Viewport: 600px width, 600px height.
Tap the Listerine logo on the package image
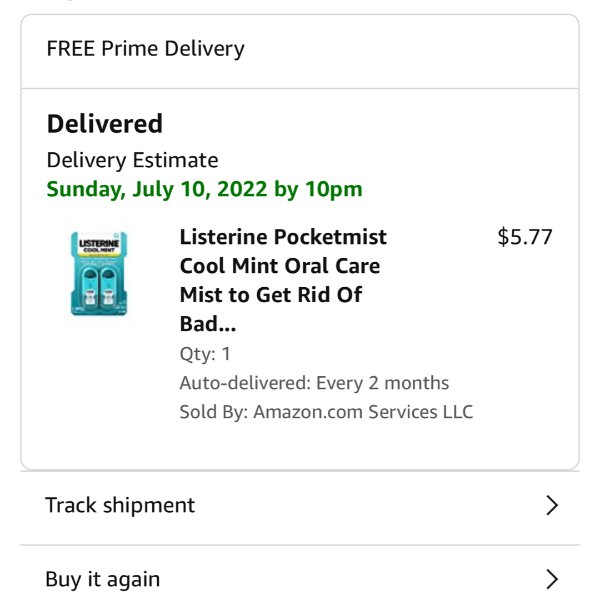point(99,244)
